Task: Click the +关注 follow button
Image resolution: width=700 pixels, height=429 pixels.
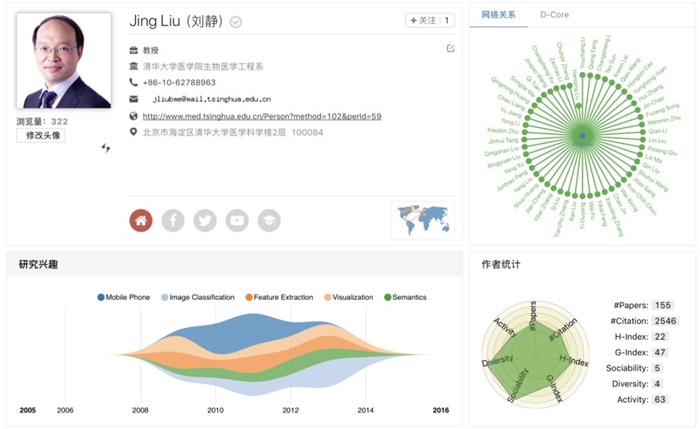Action: pyautogui.click(x=430, y=20)
